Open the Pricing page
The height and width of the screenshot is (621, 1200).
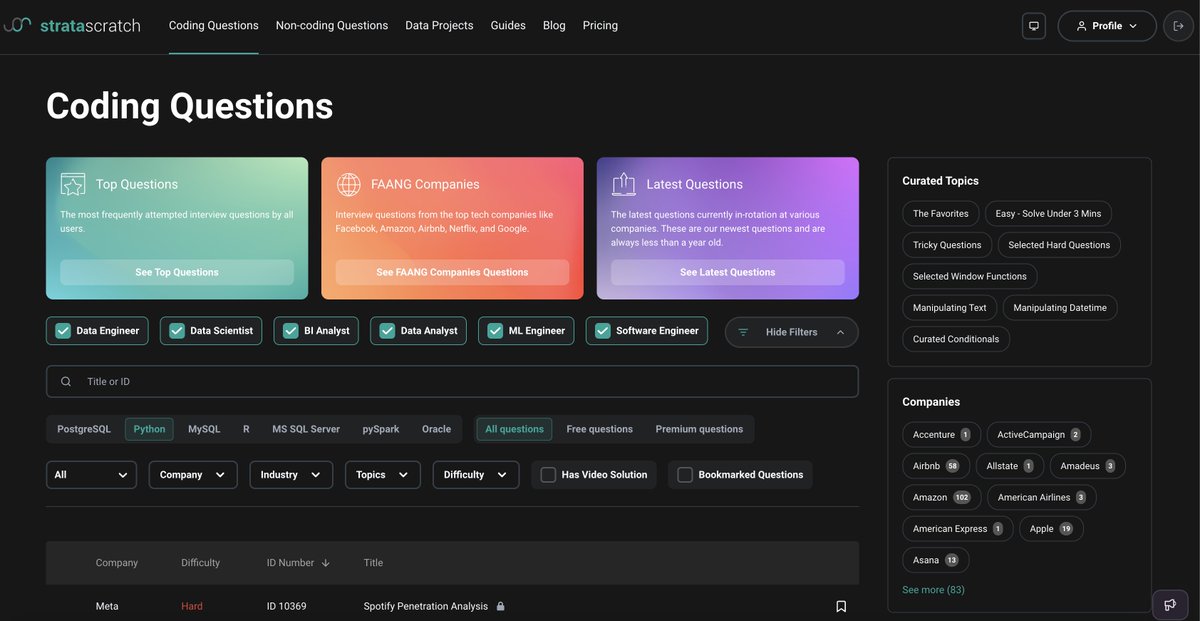(x=600, y=26)
